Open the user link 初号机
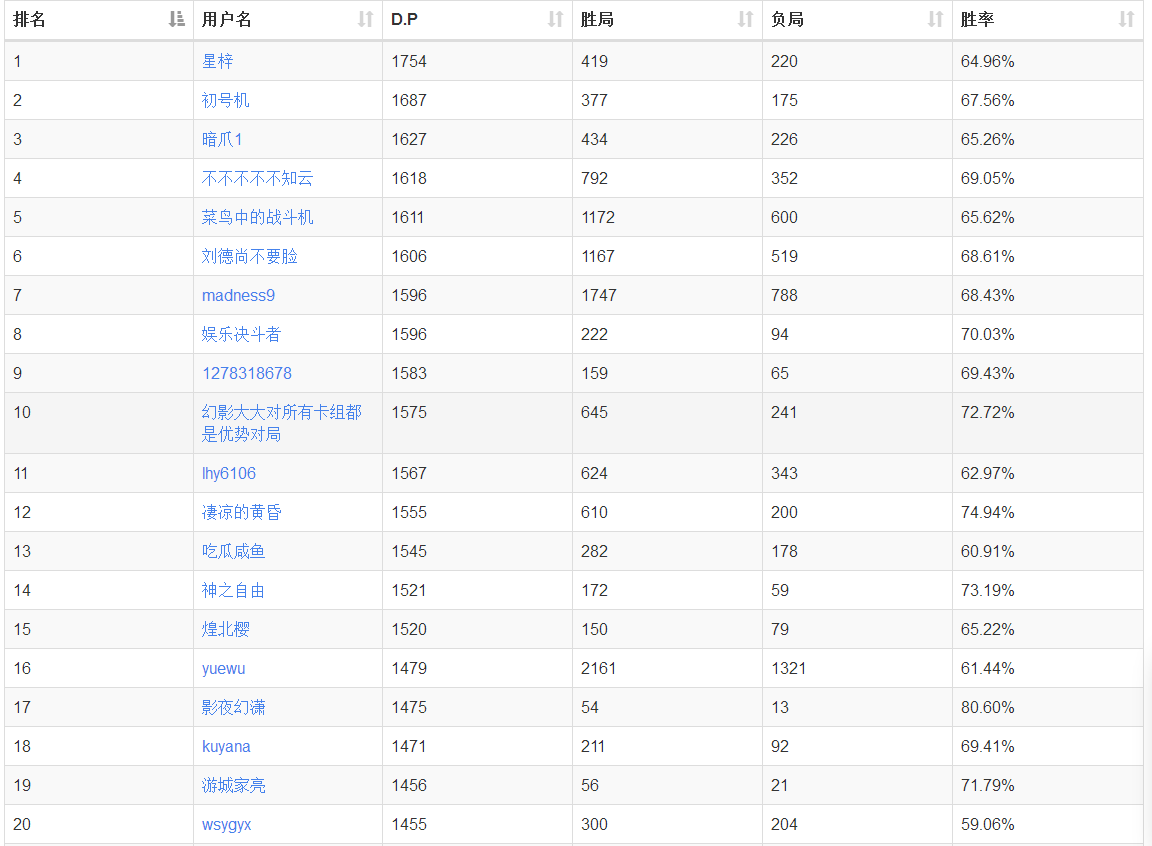The width and height of the screenshot is (1152, 846). pos(225,100)
